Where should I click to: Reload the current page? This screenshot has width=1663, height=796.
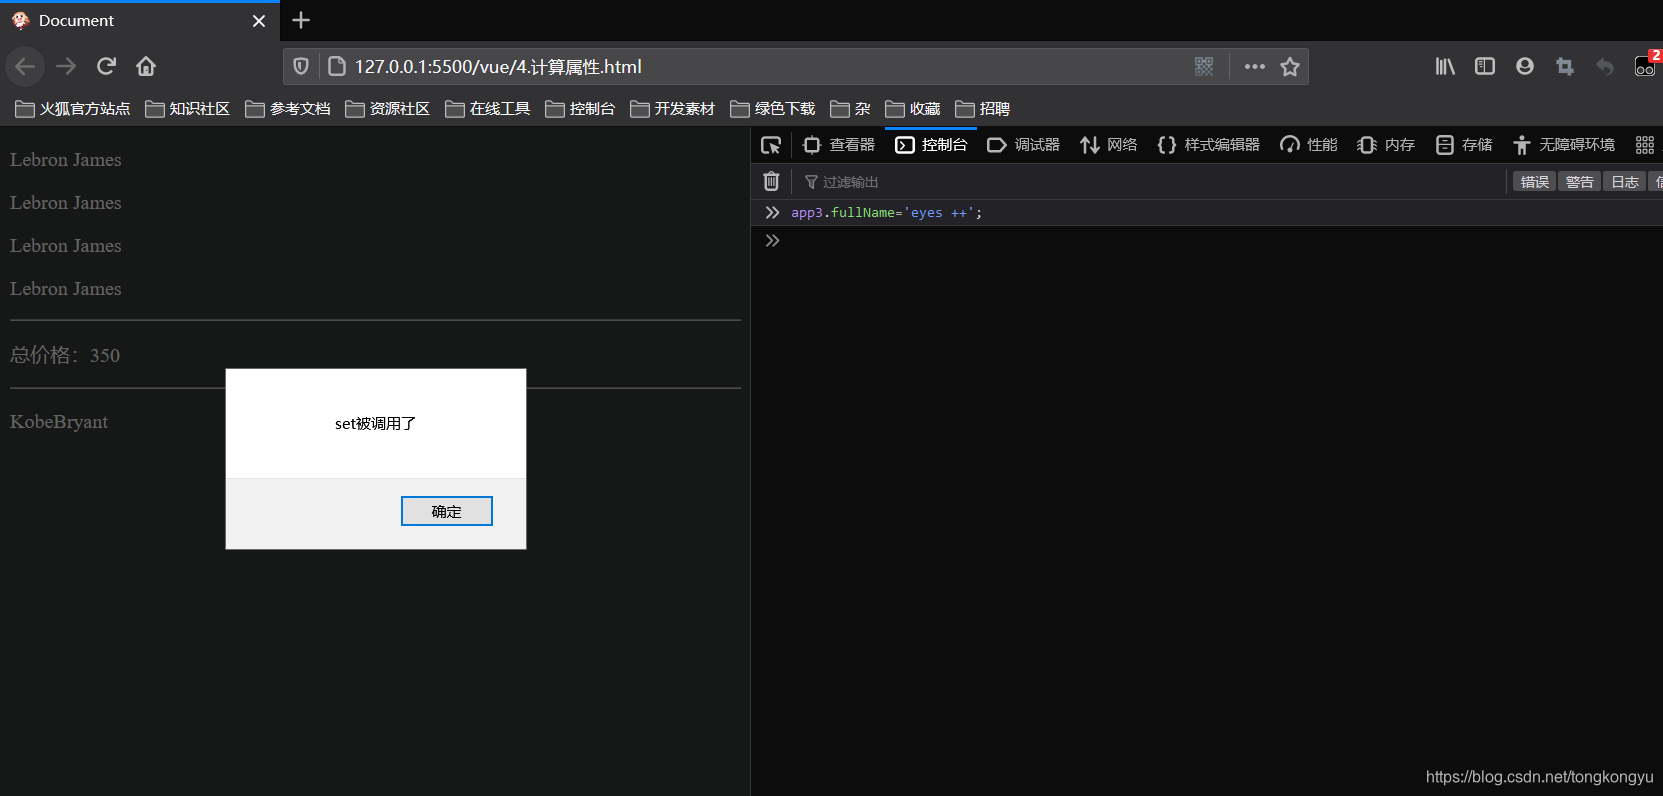point(106,67)
